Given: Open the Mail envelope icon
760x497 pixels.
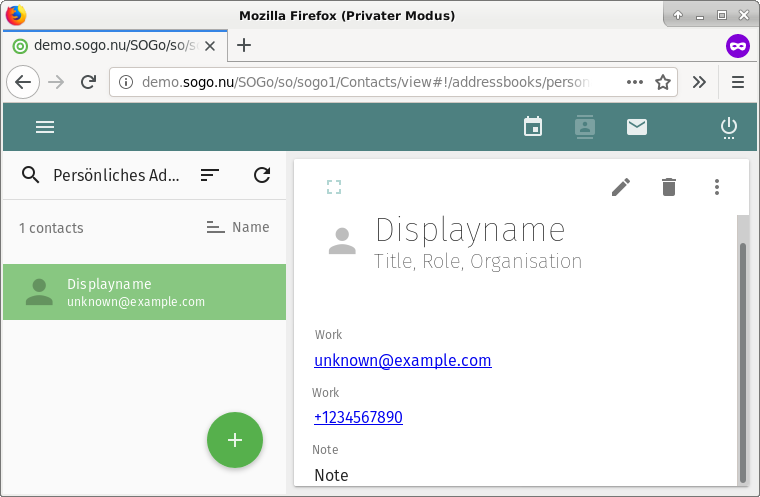Looking at the screenshot, I should pos(637,127).
